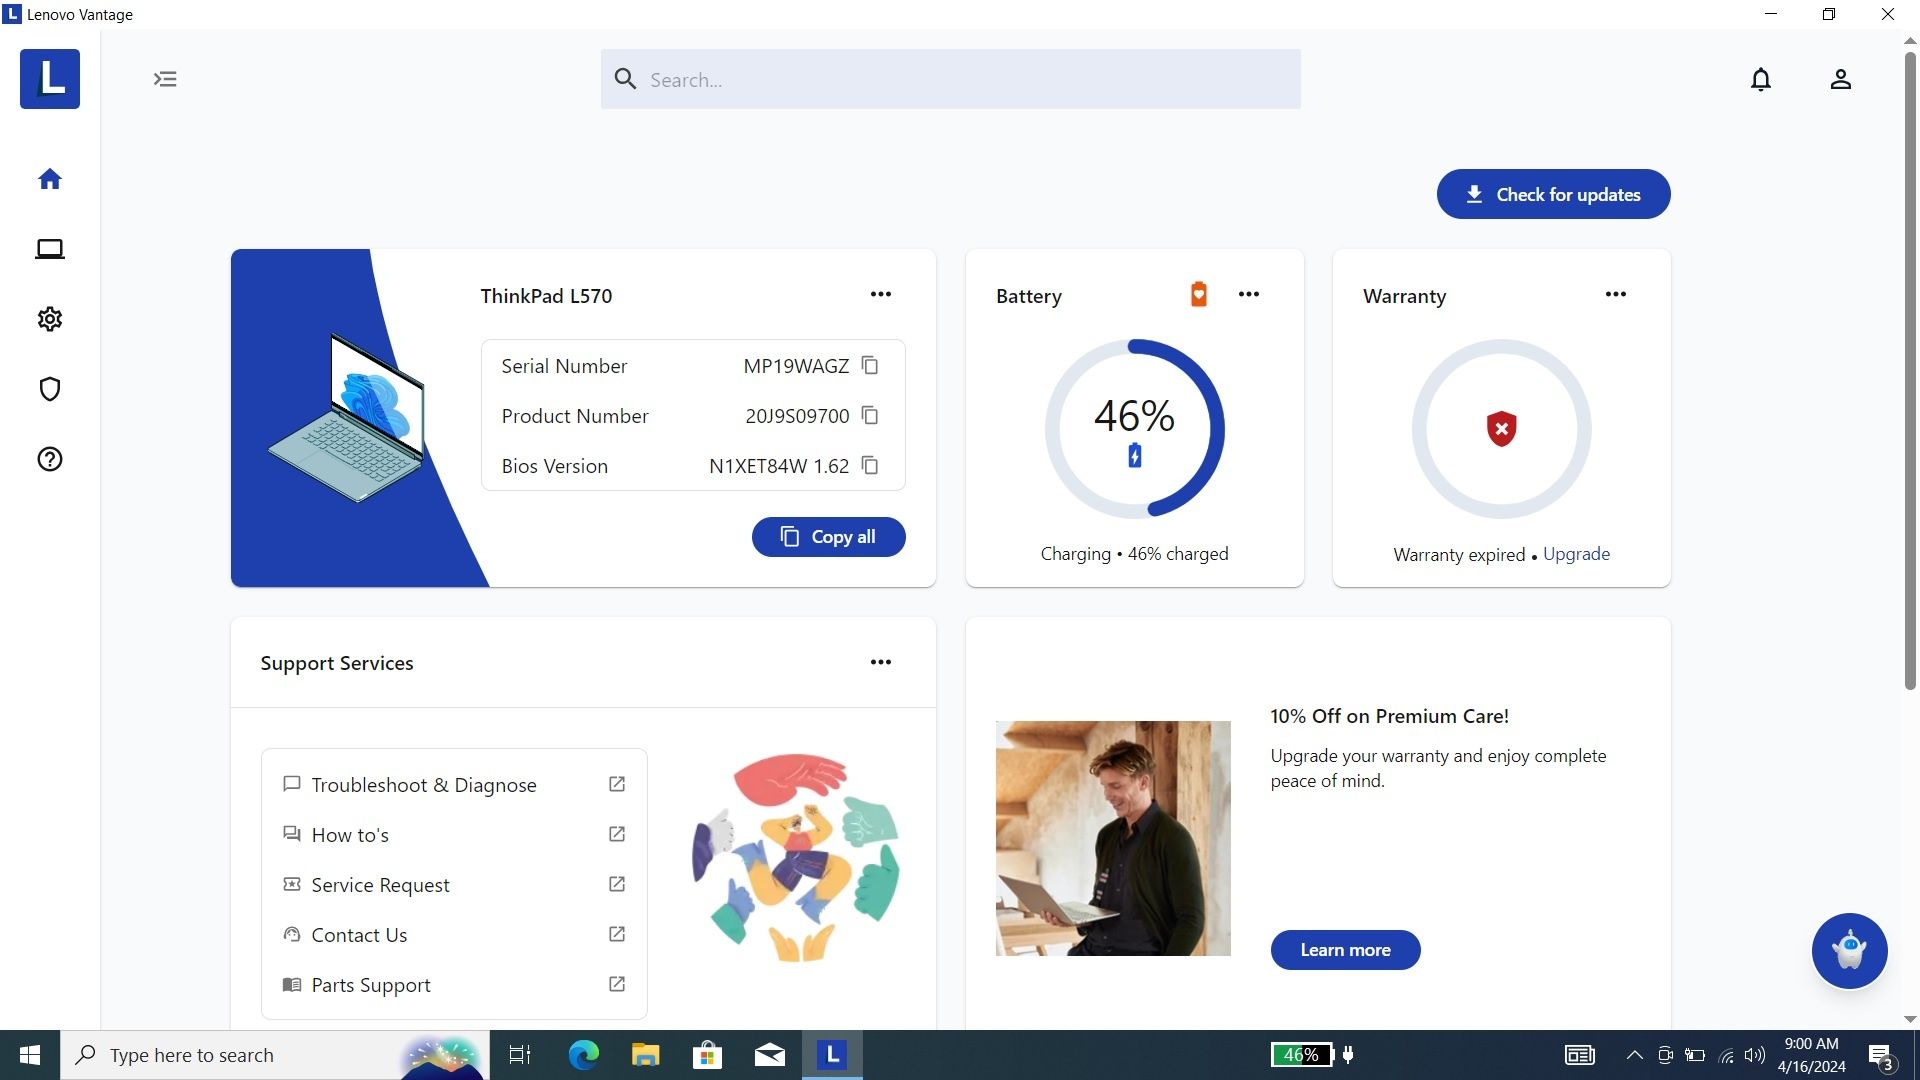Click the Check for updates button
The width and height of the screenshot is (1920, 1080).
pyautogui.click(x=1555, y=193)
